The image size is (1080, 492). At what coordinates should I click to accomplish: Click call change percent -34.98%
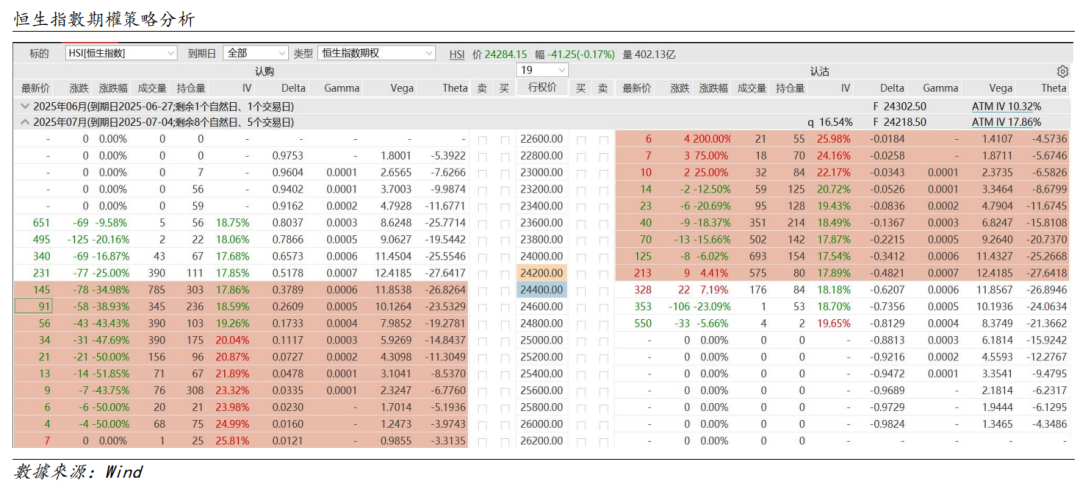[111, 289]
